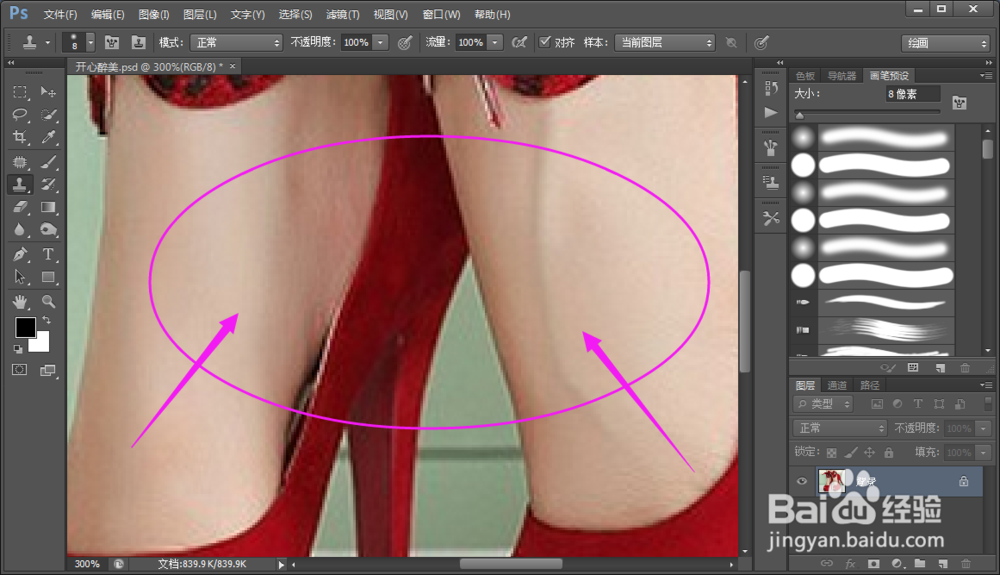1000x575 pixels.
Task: Click the background white color swatch
Action: [x=41, y=343]
